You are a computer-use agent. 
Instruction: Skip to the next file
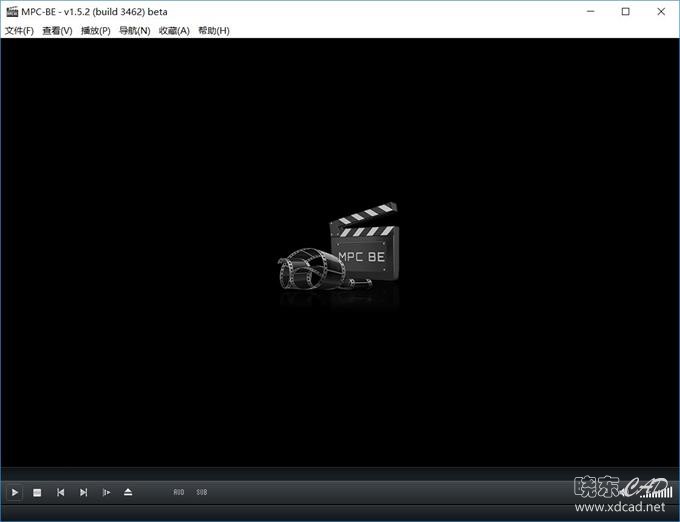pyautogui.click(x=83, y=492)
